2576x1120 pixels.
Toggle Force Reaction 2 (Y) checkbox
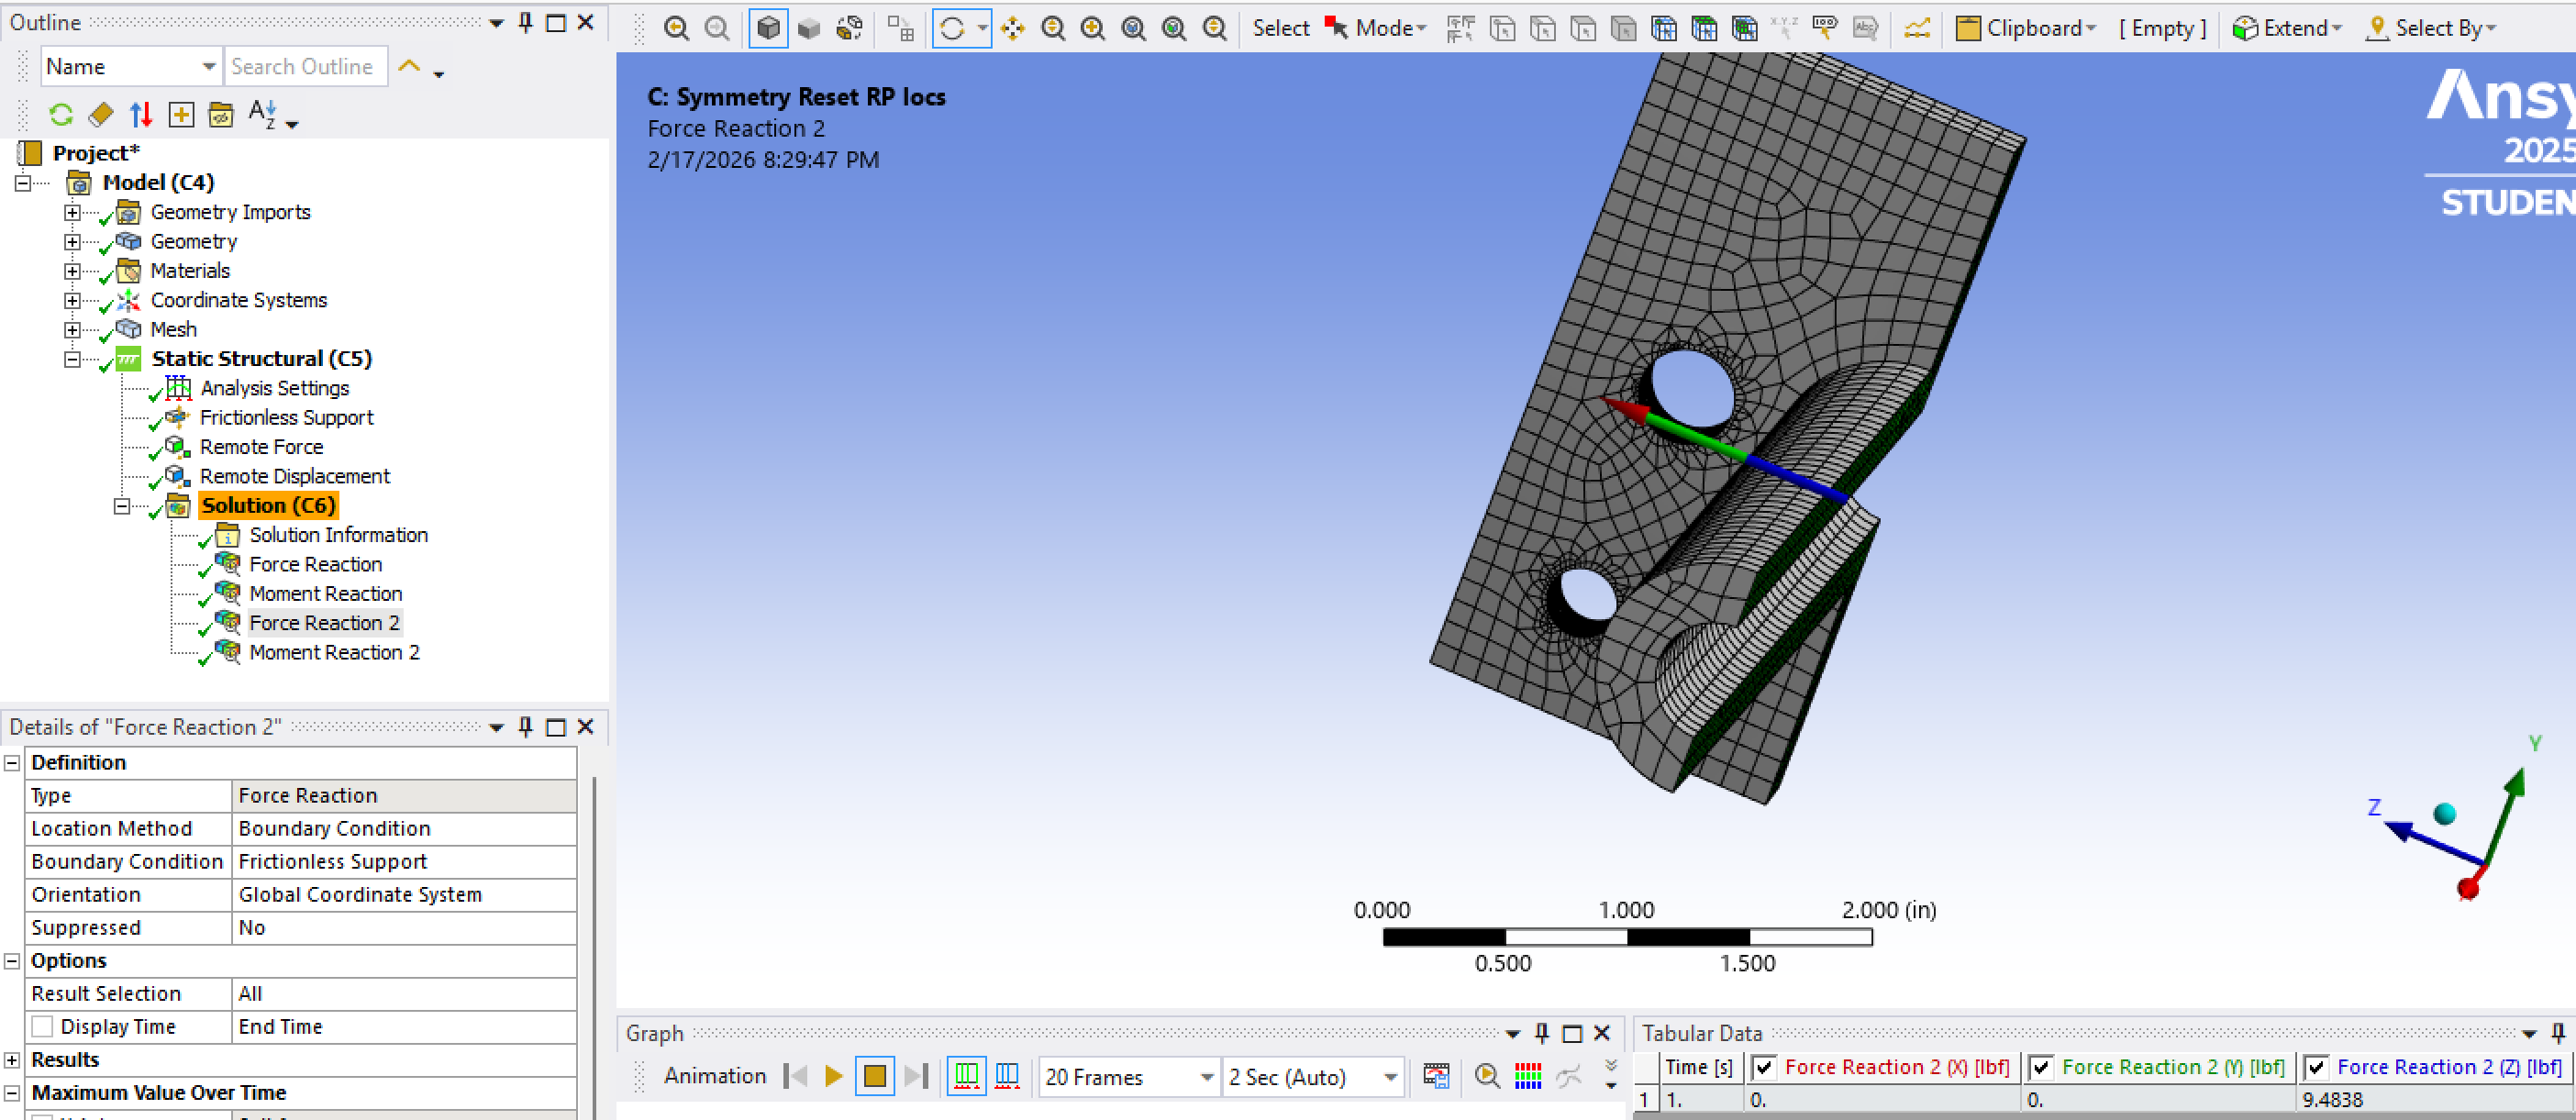[x=2041, y=1067]
